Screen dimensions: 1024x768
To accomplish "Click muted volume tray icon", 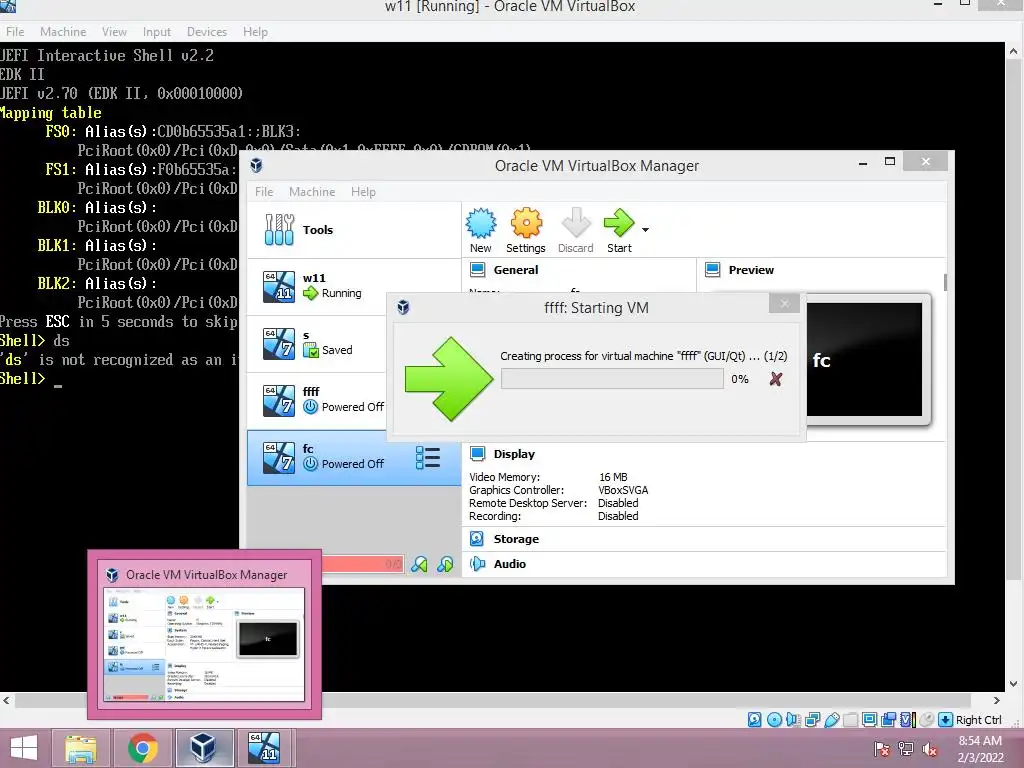I will [930, 748].
